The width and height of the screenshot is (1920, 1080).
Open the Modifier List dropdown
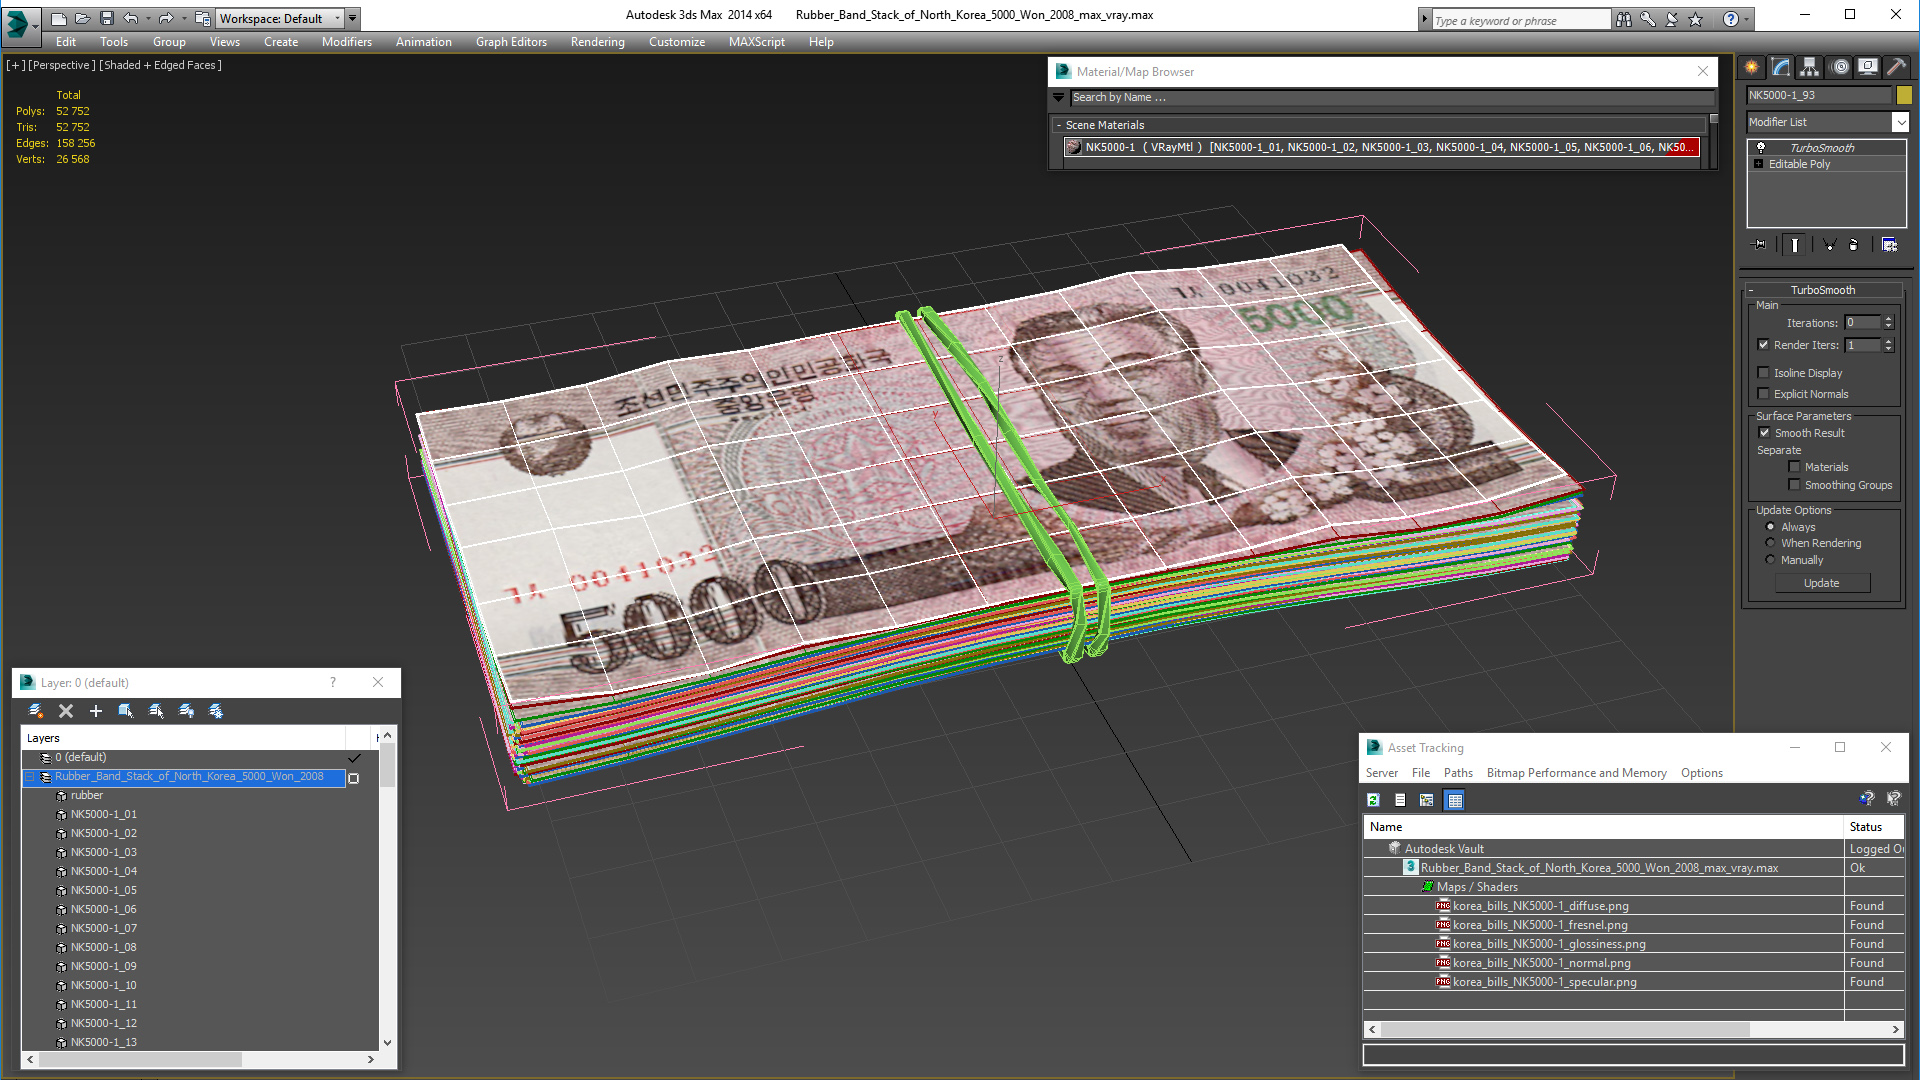[x=1901, y=122]
